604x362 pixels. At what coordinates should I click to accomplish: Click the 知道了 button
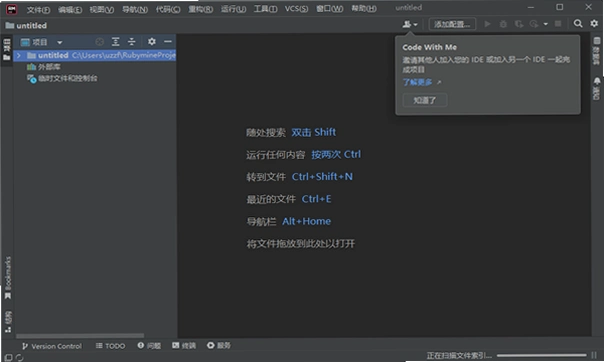coord(425,100)
